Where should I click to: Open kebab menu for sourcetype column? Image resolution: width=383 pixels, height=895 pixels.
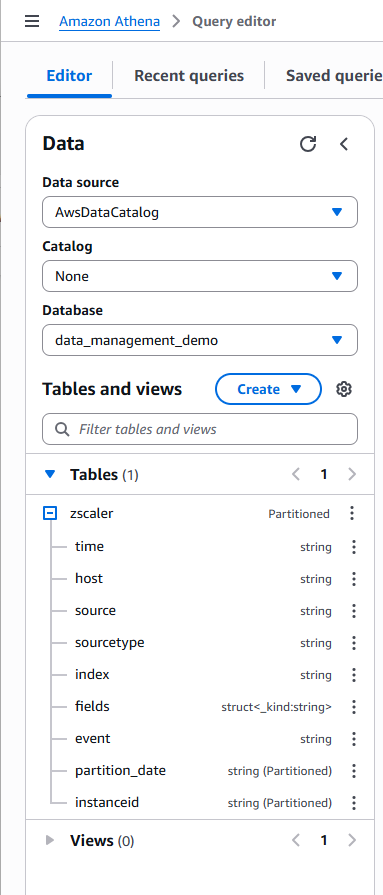[354, 643]
